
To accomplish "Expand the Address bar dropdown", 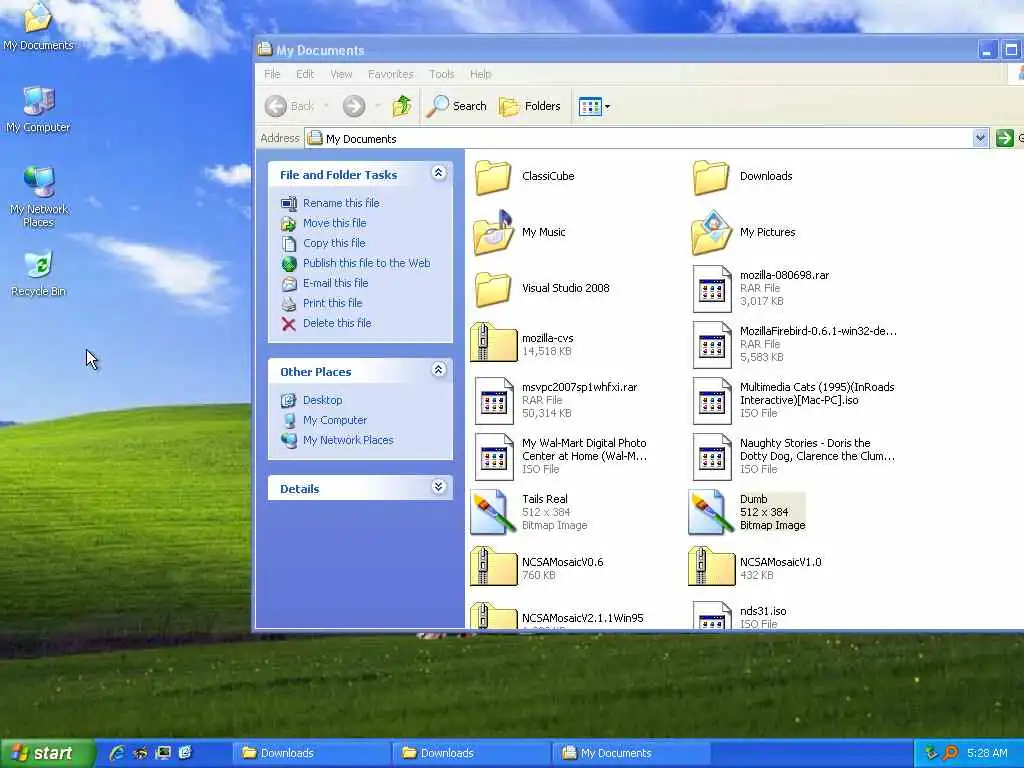I will [980, 138].
